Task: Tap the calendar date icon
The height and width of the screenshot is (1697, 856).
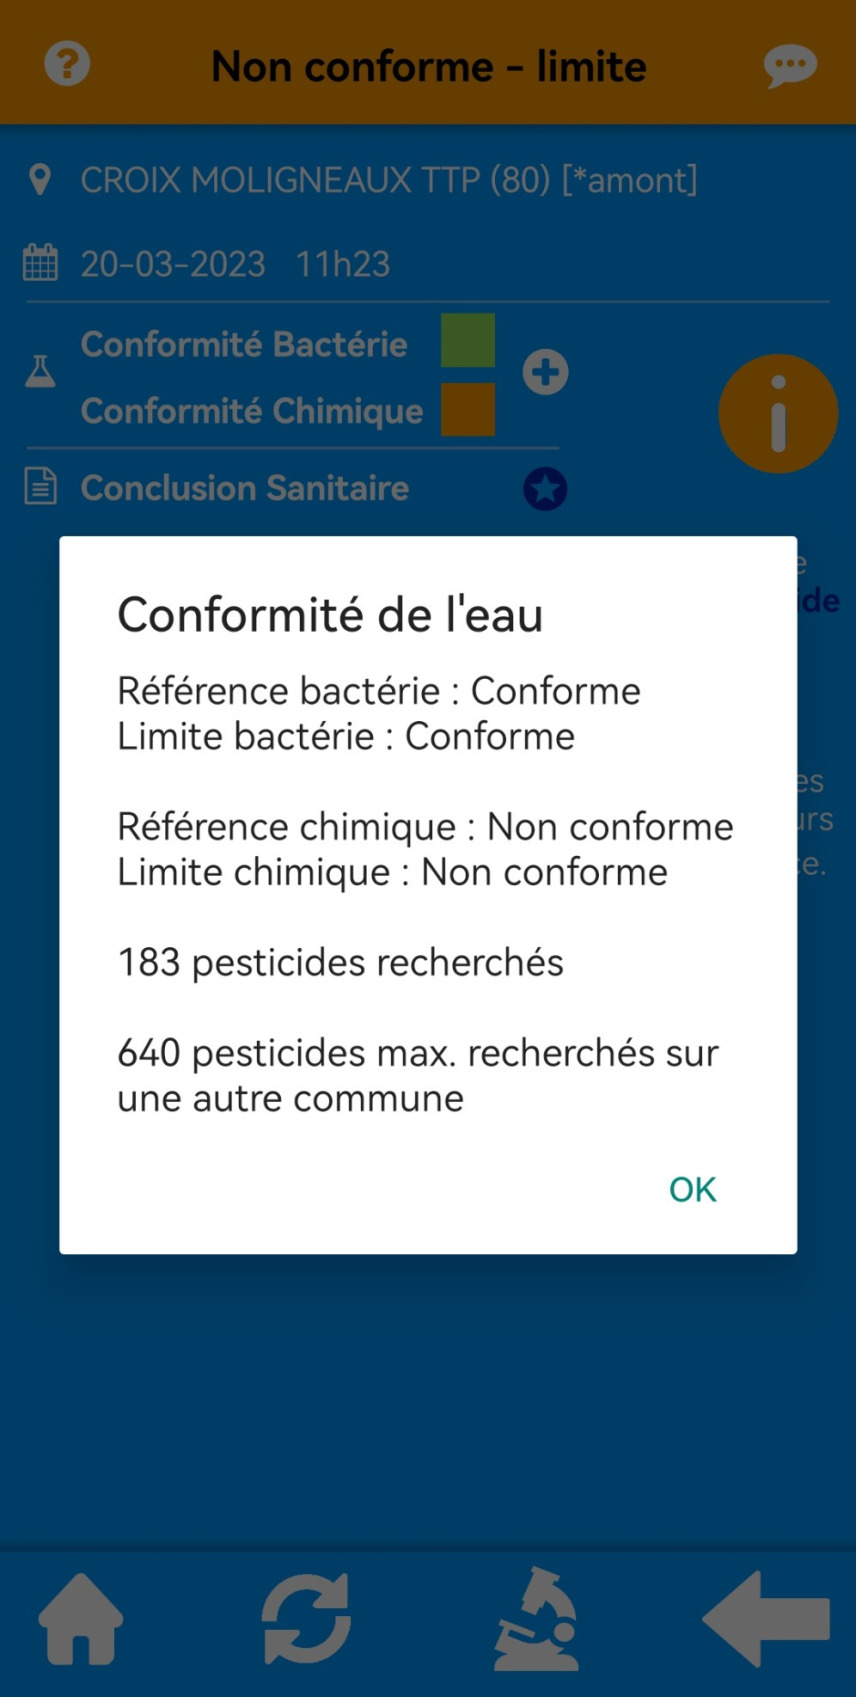Action: click(40, 263)
